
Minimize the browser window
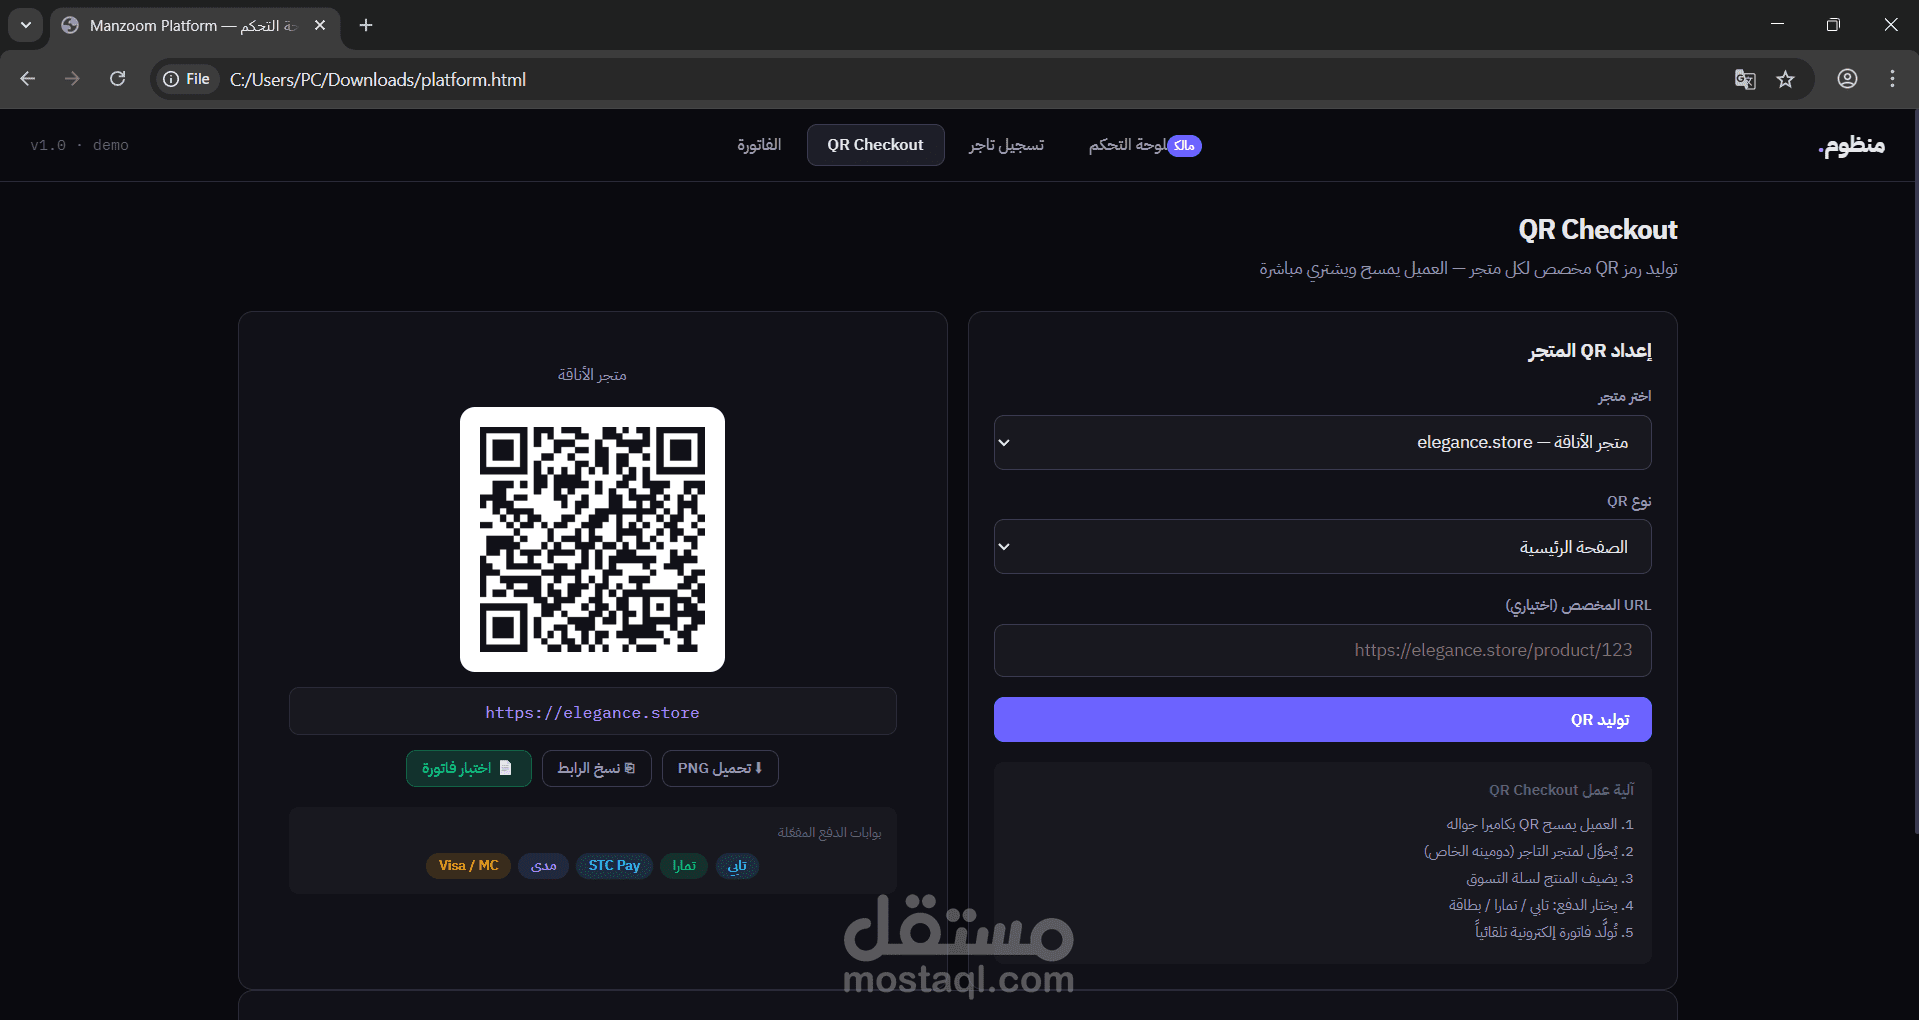click(1777, 25)
